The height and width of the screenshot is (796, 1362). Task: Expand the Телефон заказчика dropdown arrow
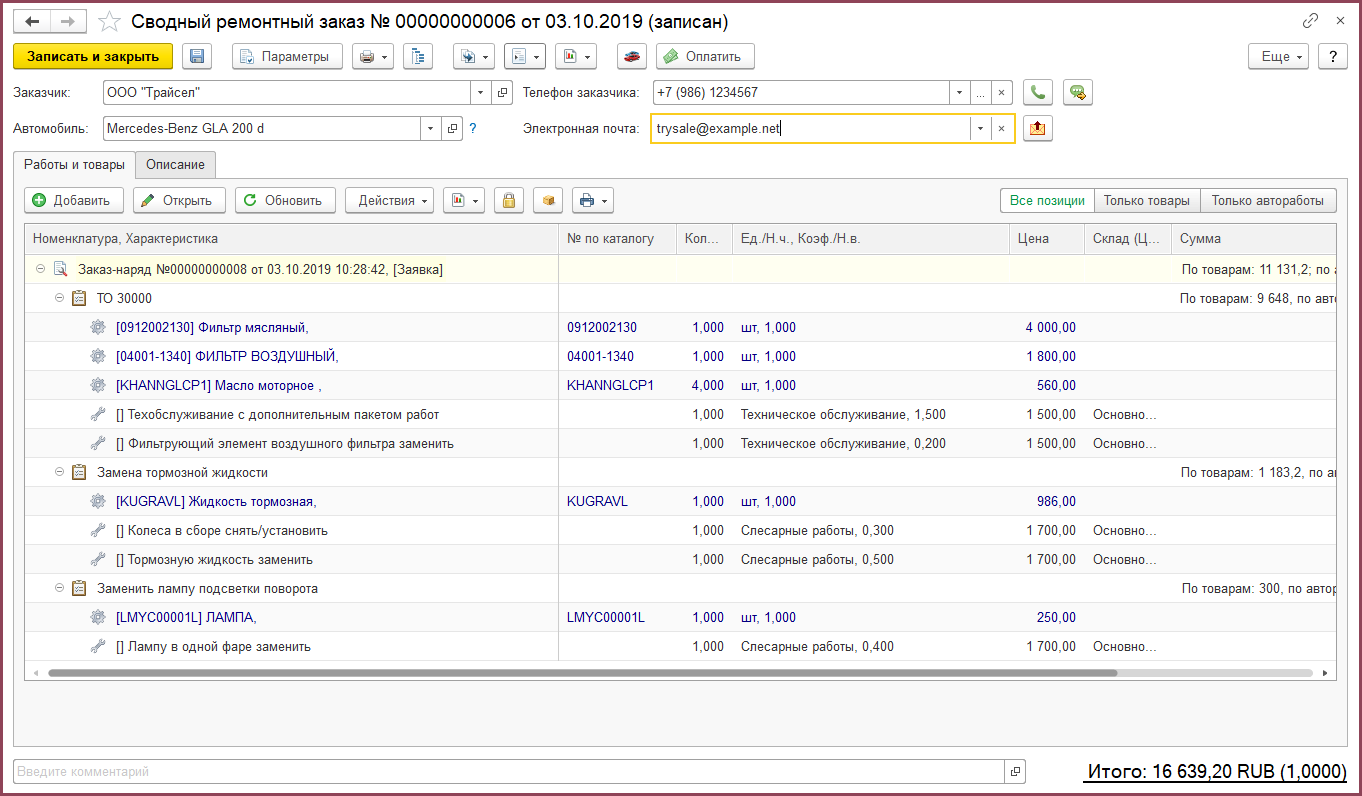pyautogui.click(x=959, y=92)
